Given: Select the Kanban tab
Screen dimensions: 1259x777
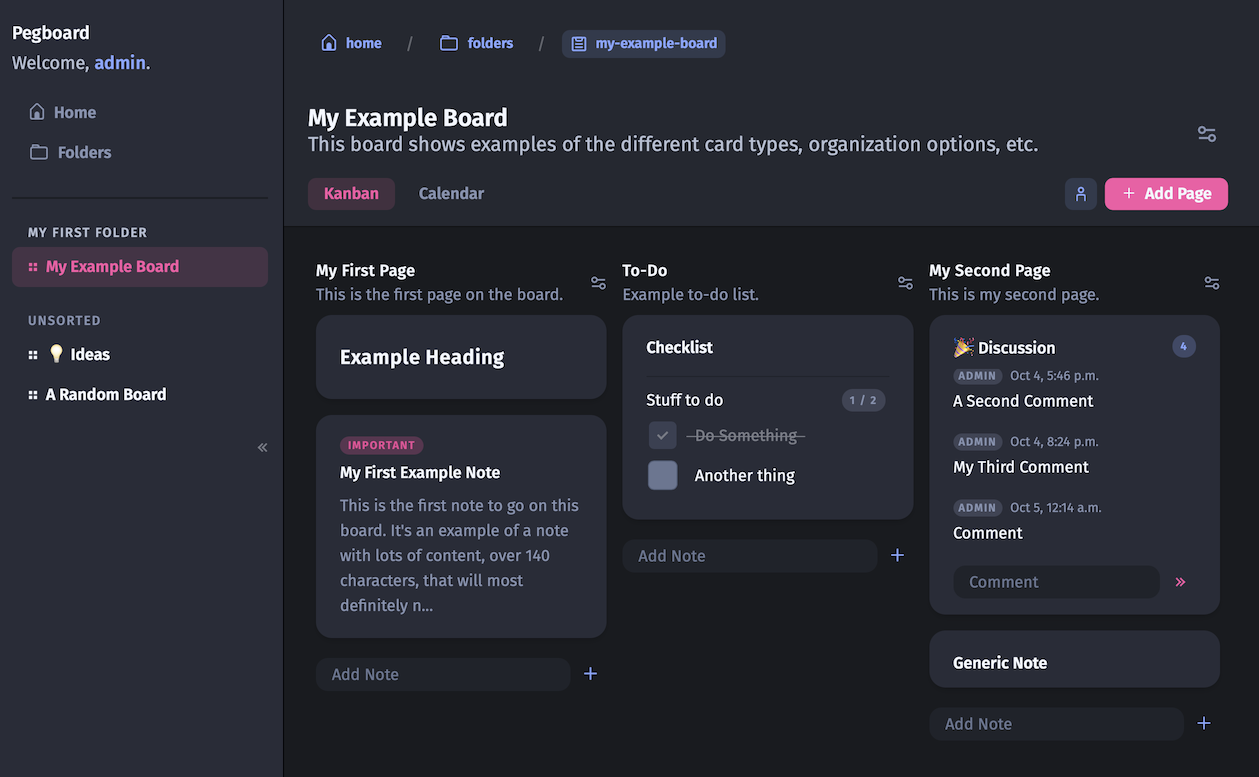Looking at the screenshot, I should point(351,194).
